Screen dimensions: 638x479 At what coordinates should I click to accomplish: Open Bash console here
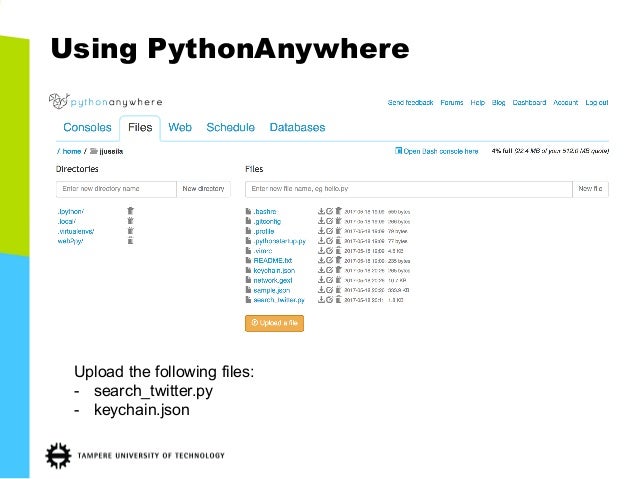click(x=437, y=151)
